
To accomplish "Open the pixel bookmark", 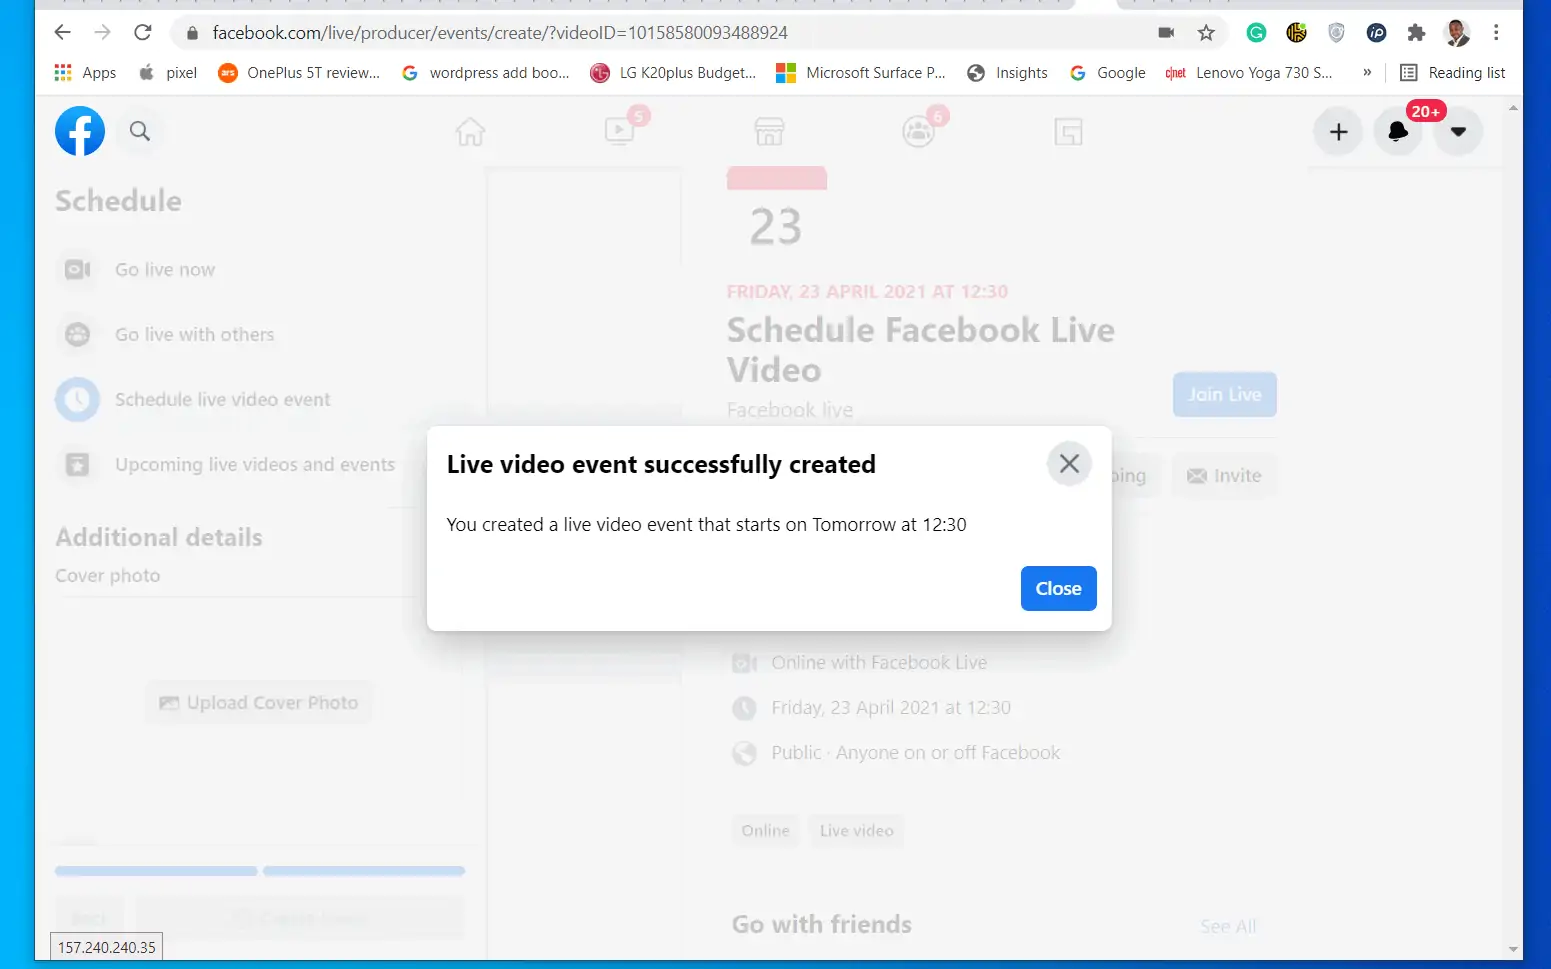I will [168, 73].
